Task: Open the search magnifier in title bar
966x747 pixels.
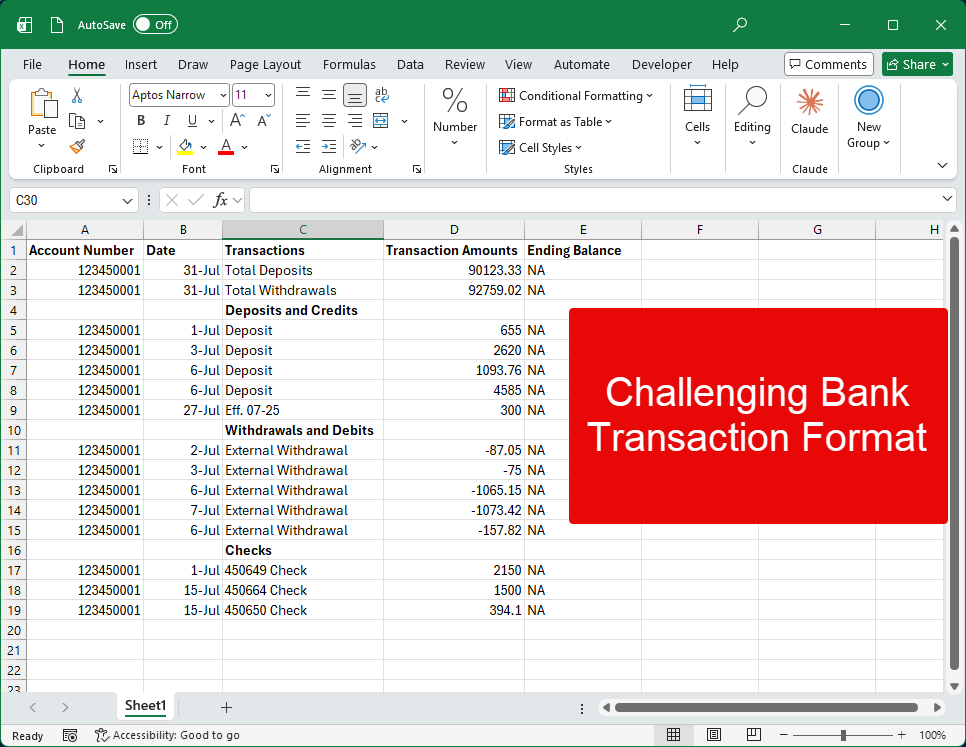Action: (740, 25)
